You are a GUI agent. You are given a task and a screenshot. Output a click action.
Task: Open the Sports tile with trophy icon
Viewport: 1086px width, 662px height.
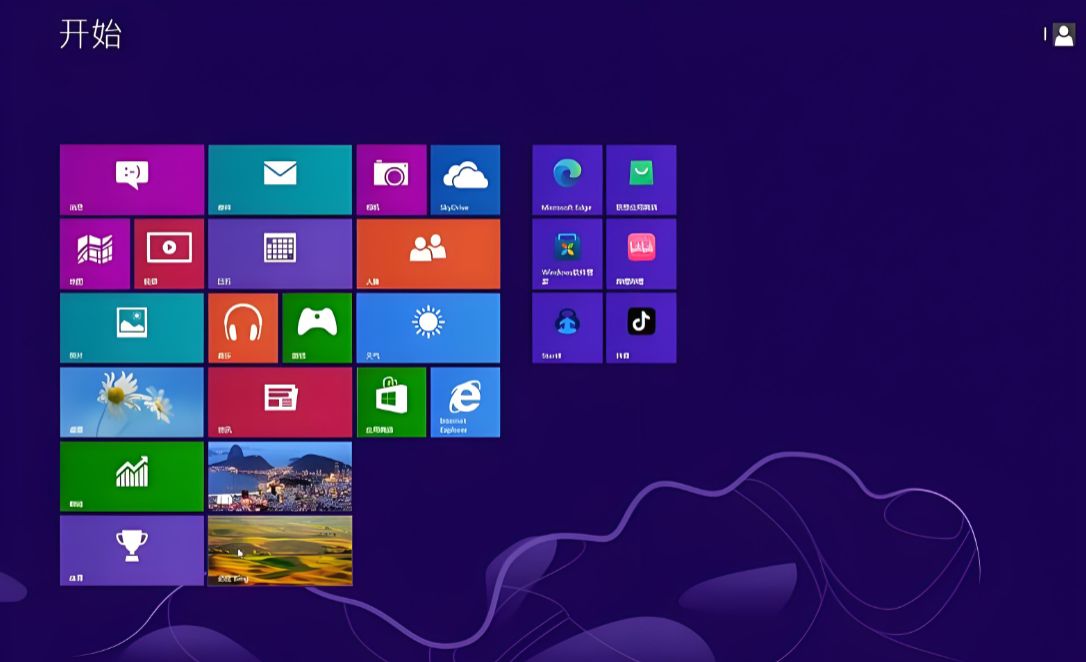click(132, 551)
